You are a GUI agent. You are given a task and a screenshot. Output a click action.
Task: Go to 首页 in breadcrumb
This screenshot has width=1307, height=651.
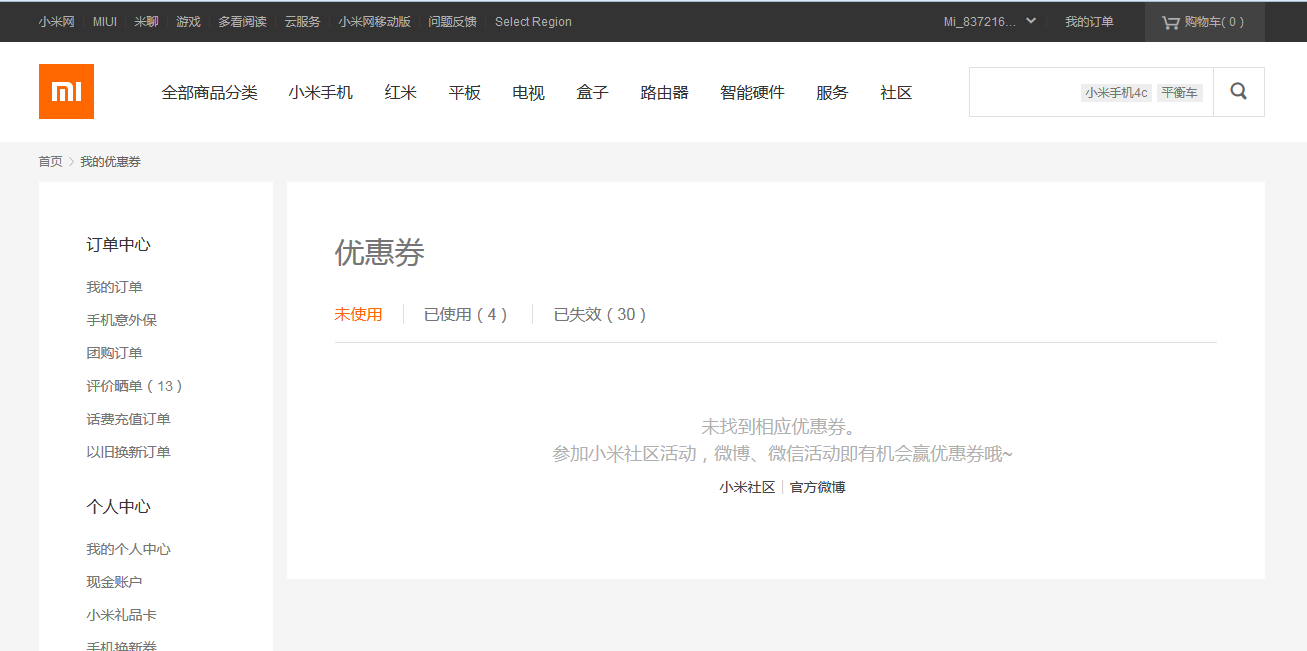click(x=50, y=161)
